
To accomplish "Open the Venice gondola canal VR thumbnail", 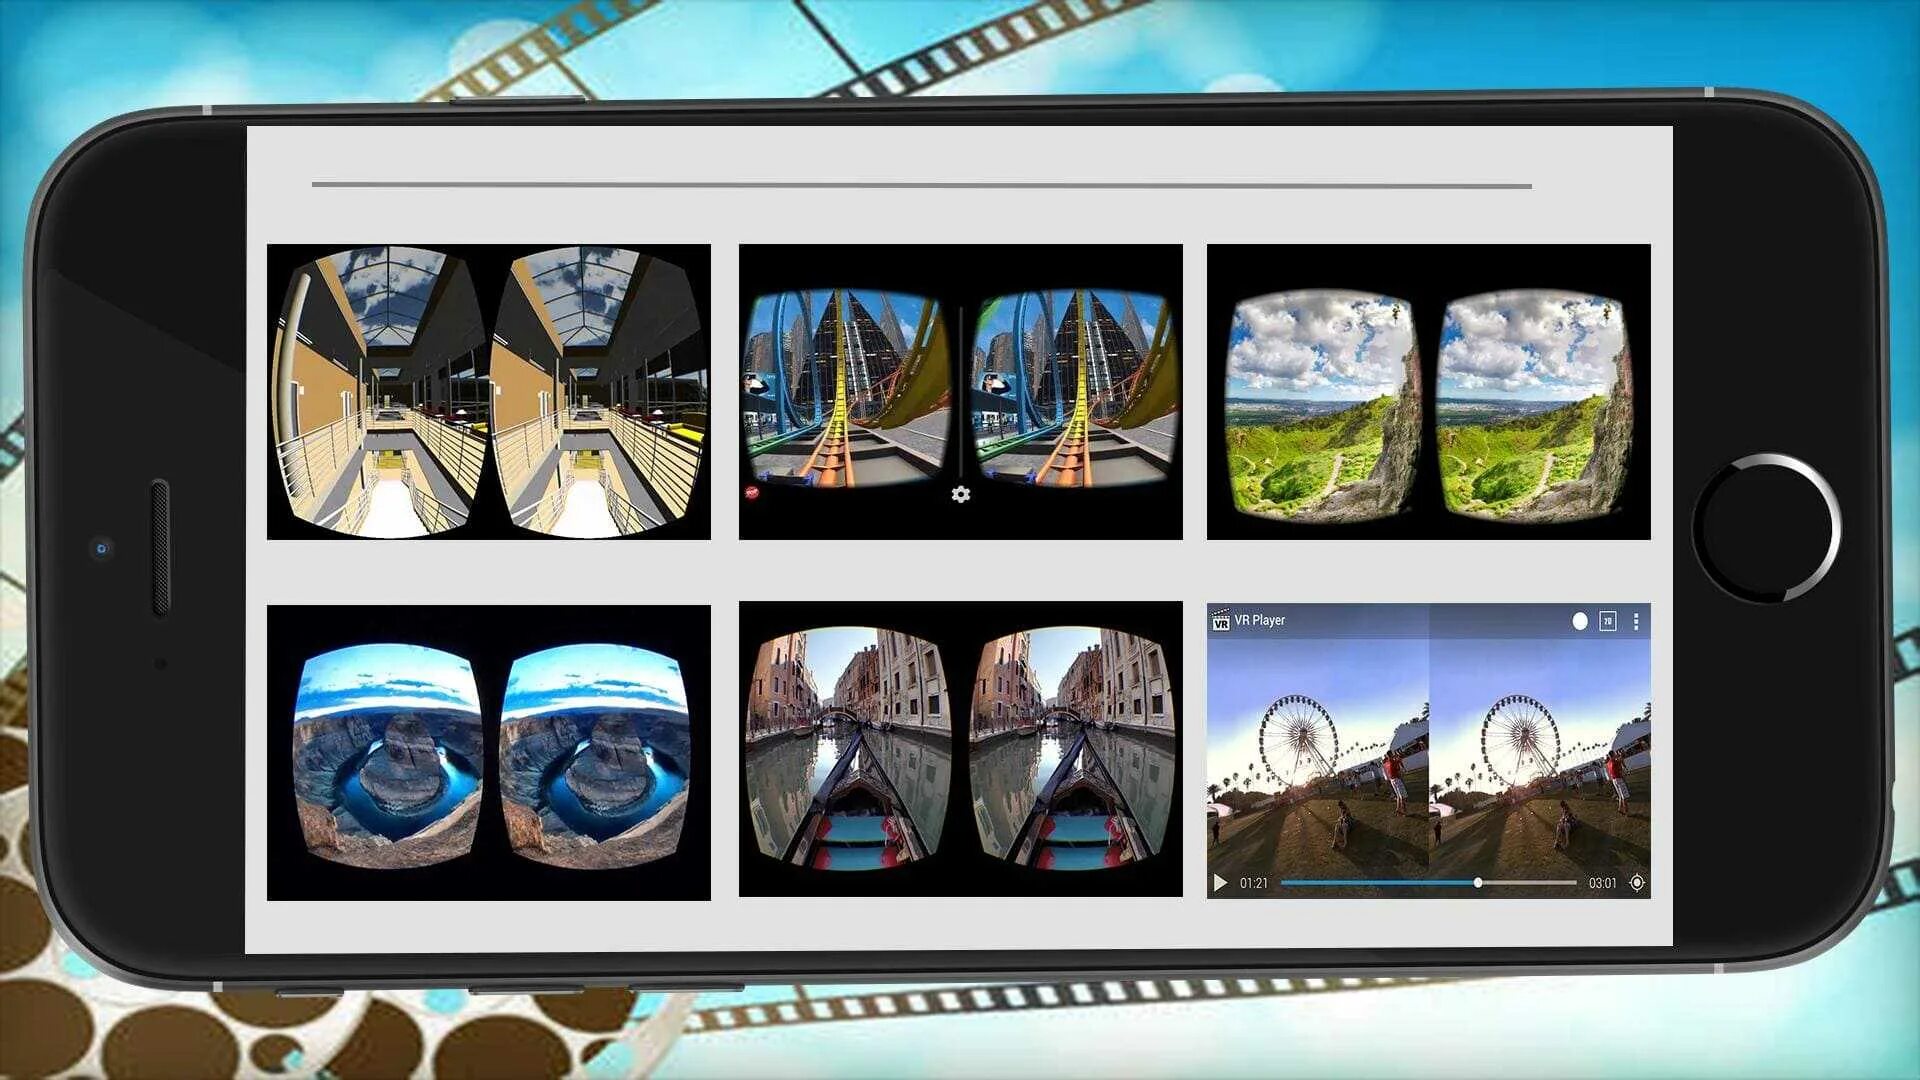I will pyautogui.click(x=960, y=748).
